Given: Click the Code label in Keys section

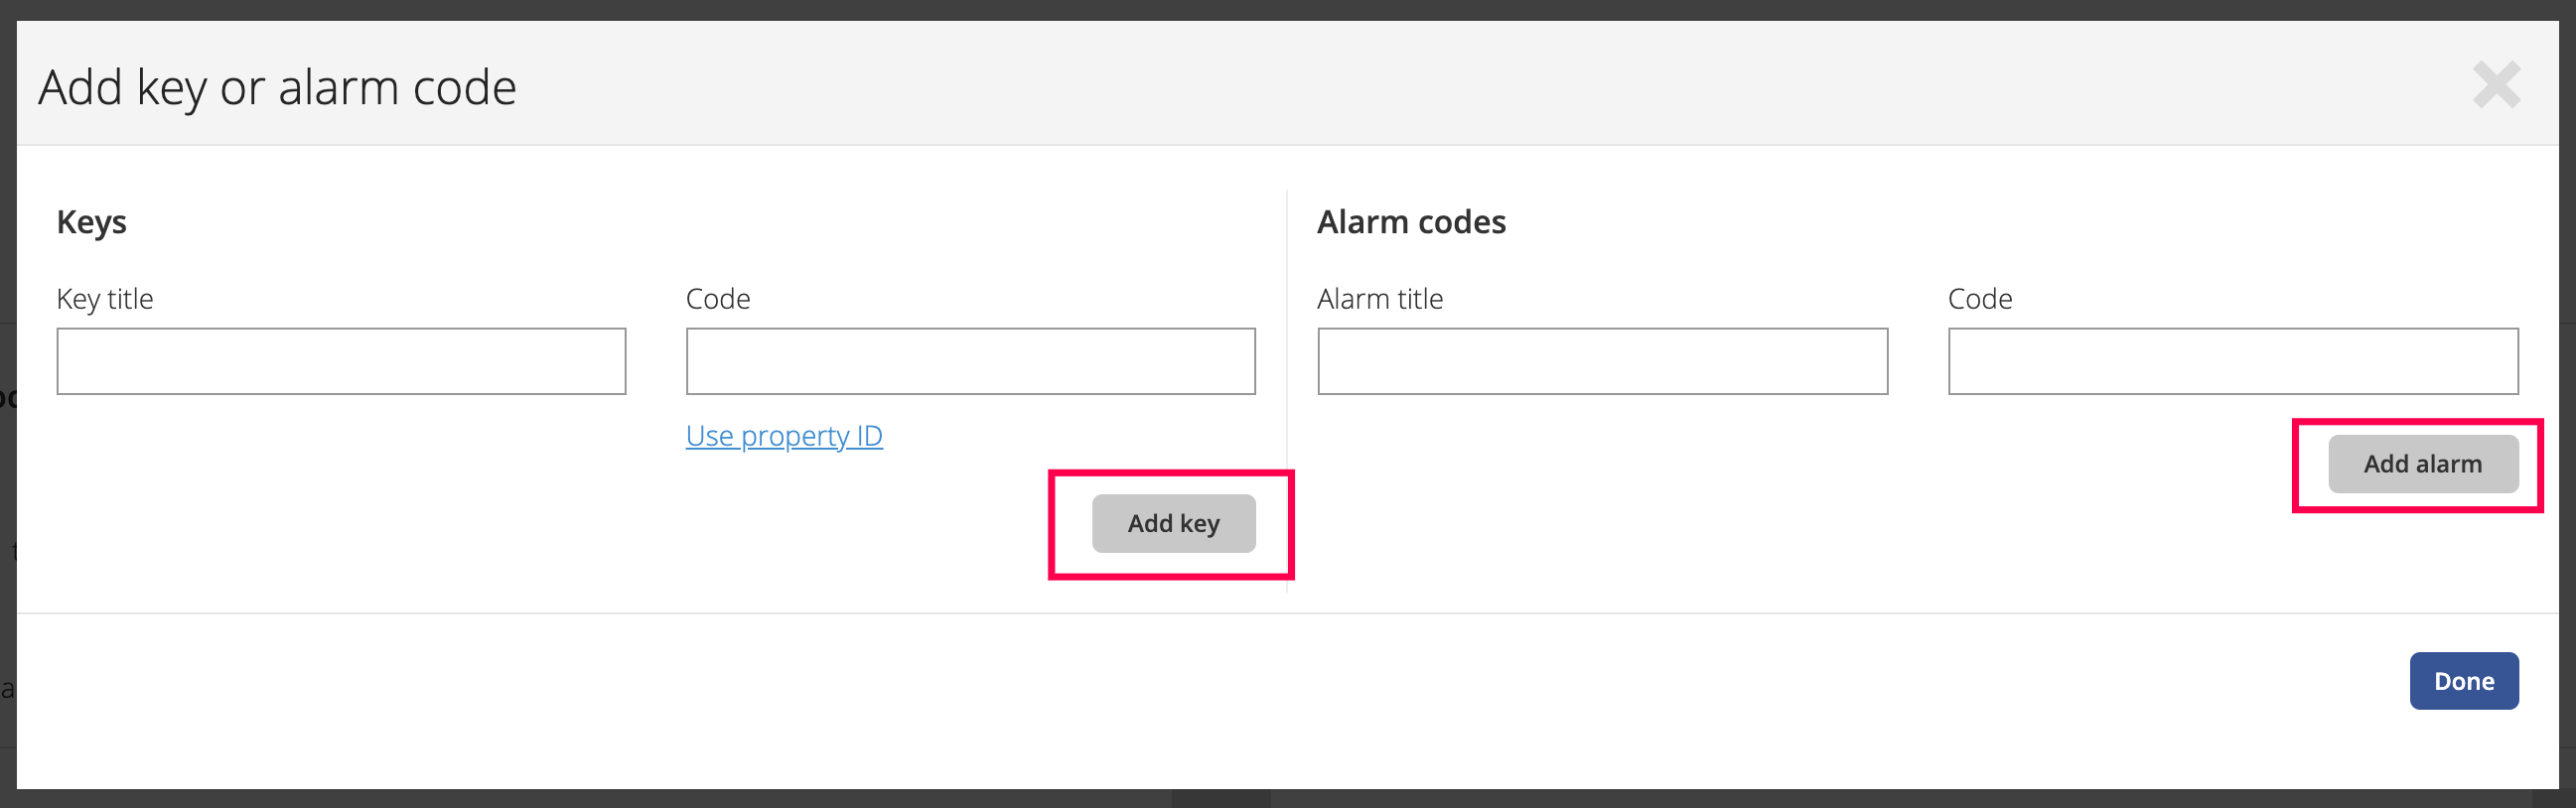Looking at the screenshot, I should pyautogui.click(x=718, y=299).
